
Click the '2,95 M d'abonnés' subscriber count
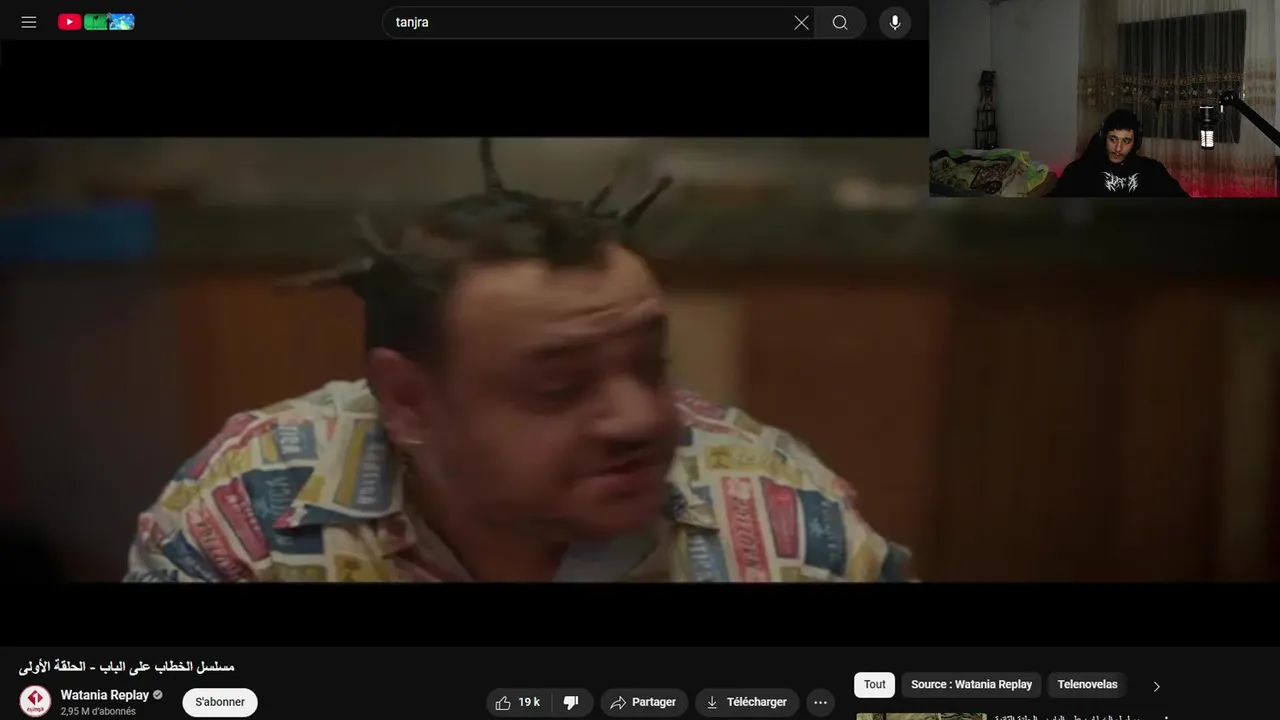(98, 712)
